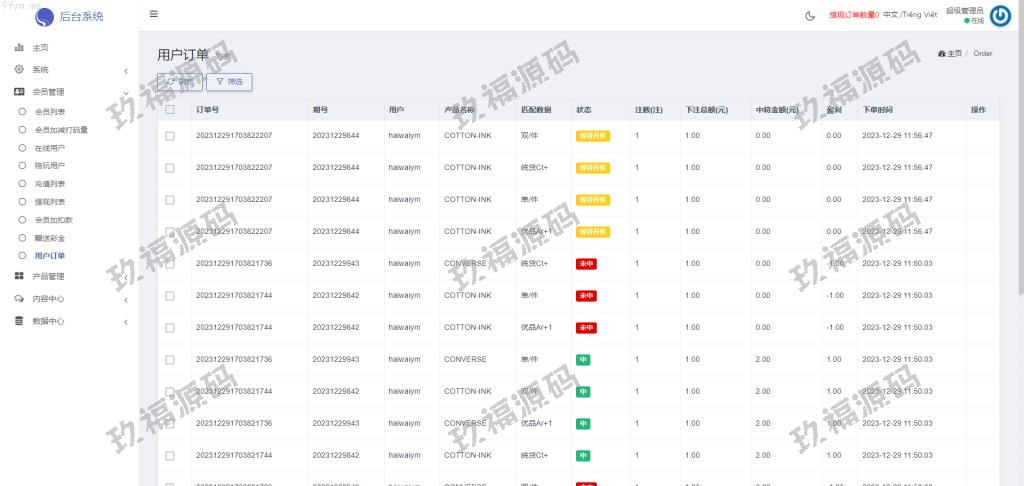Screen dimensions: 1024x486
Task: Click the blue power avatar icon
Action: tap(1000, 14)
